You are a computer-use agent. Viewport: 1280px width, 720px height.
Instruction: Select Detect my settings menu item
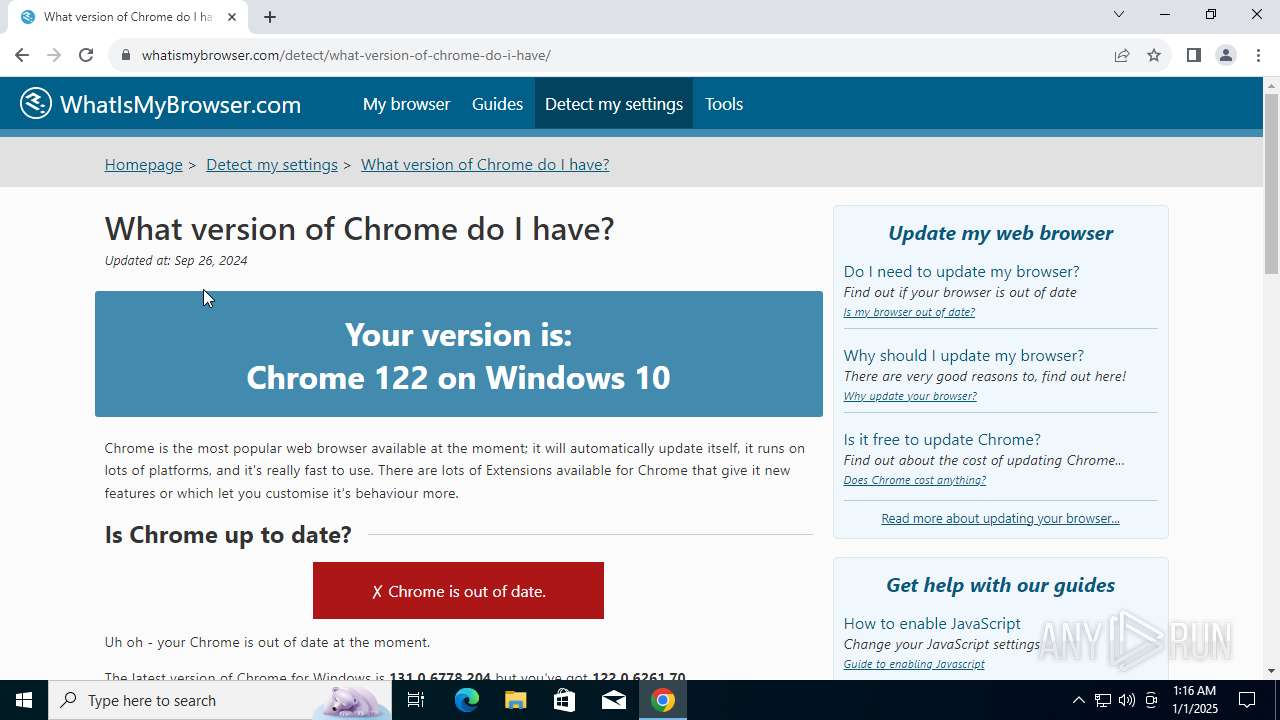(614, 104)
